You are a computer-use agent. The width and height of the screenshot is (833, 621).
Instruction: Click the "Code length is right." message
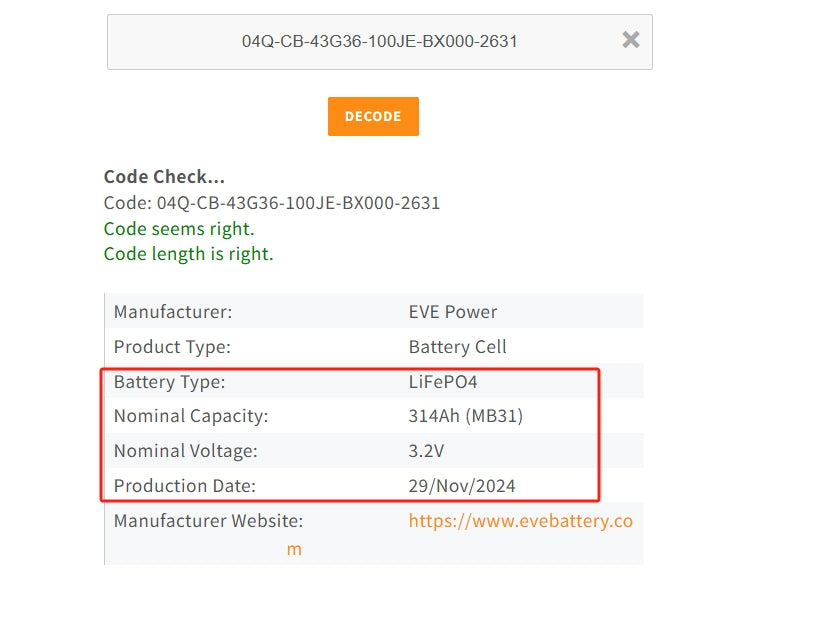tap(188, 254)
